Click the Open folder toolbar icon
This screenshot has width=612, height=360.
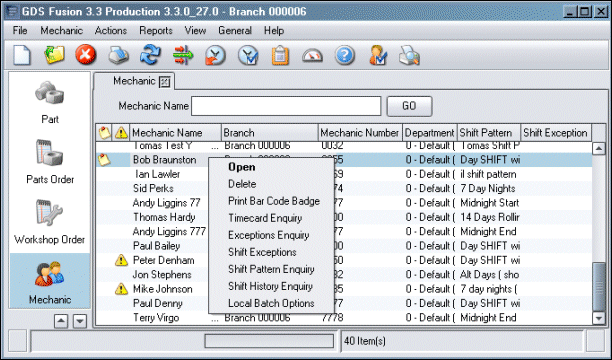(54, 55)
